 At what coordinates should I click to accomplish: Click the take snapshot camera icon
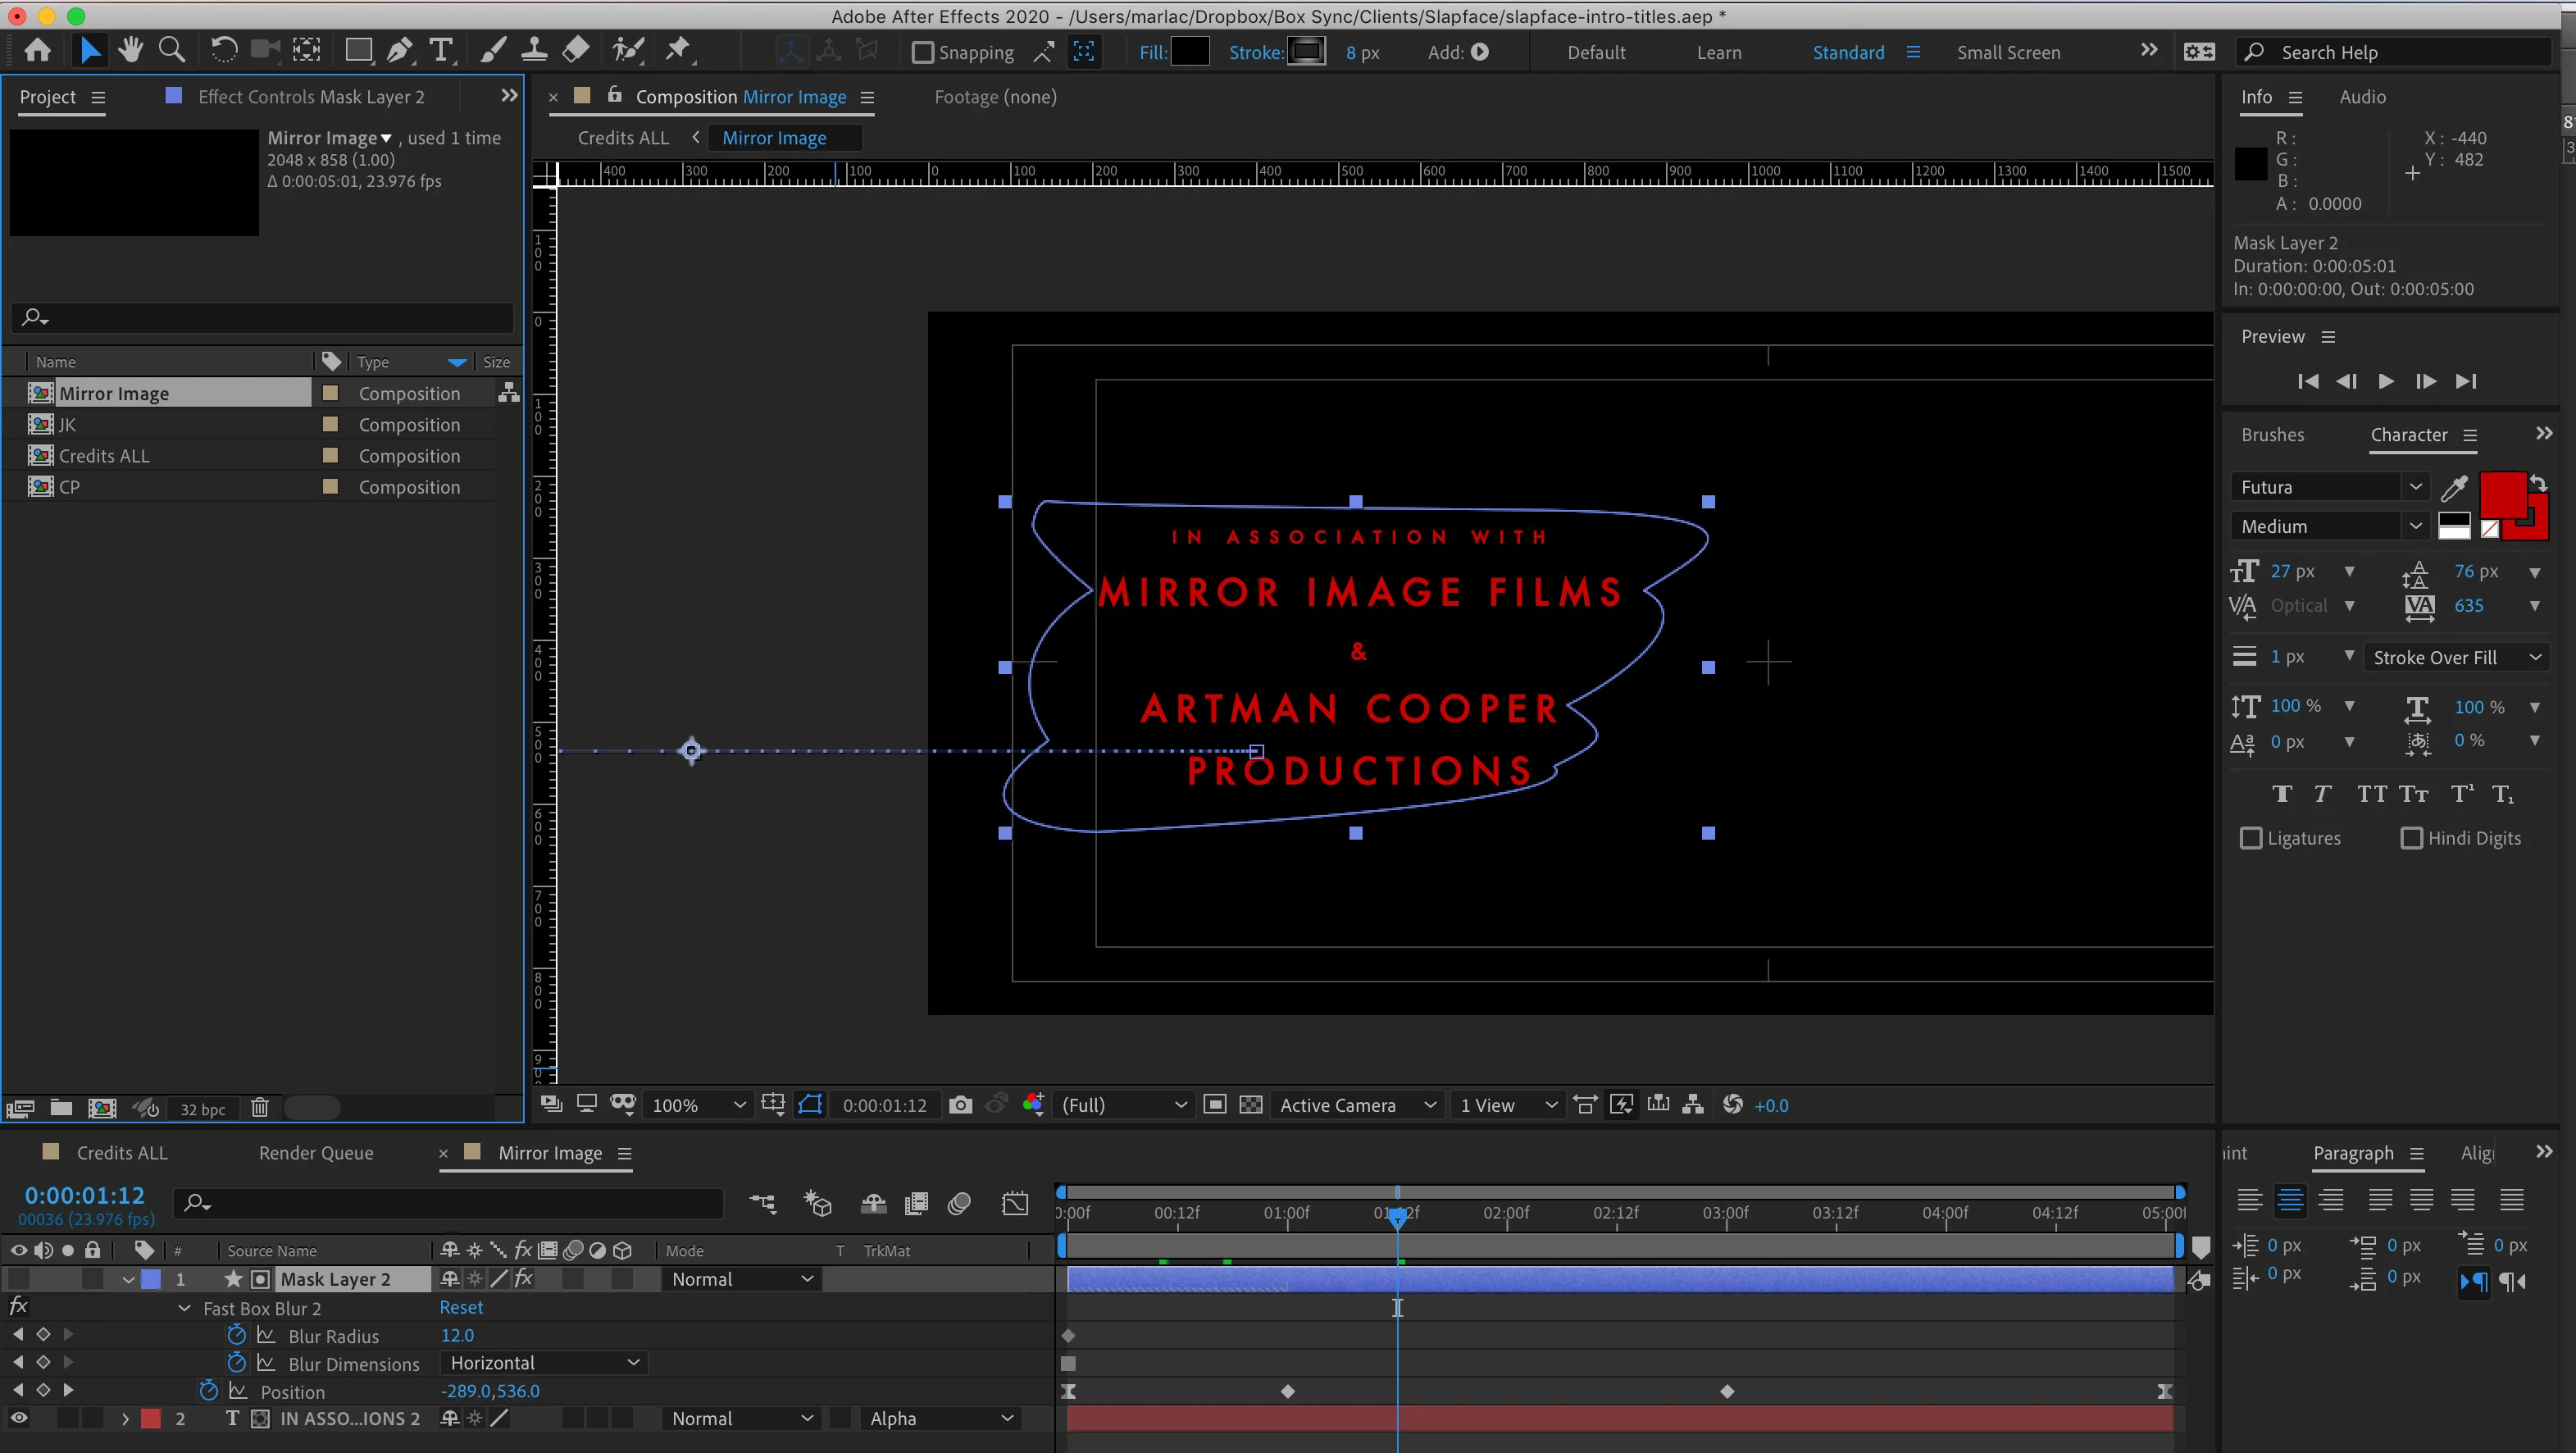pyautogui.click(x=960, y=1105)
